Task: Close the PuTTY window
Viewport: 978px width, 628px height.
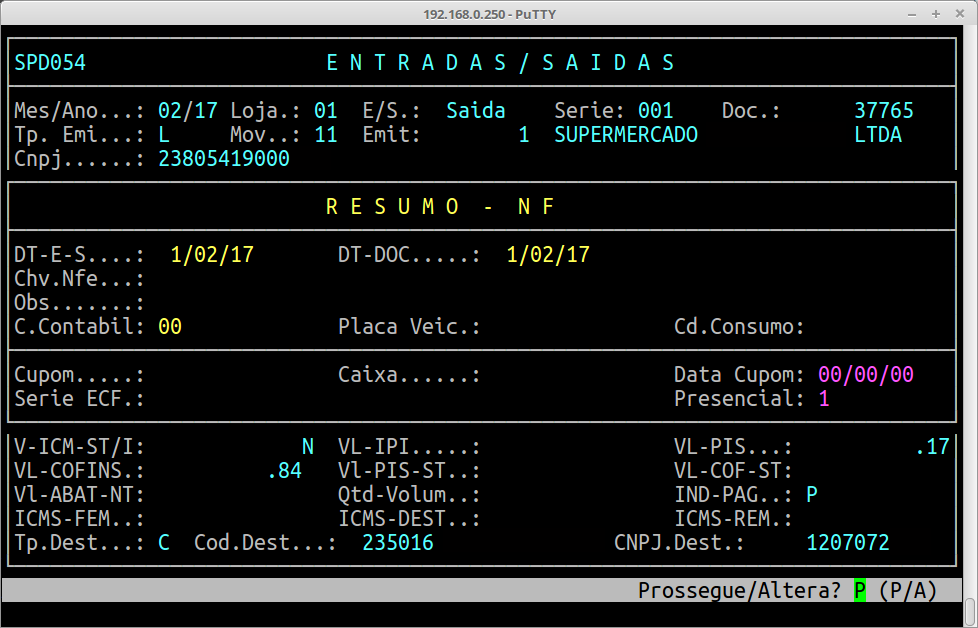Action: [958, 14]
